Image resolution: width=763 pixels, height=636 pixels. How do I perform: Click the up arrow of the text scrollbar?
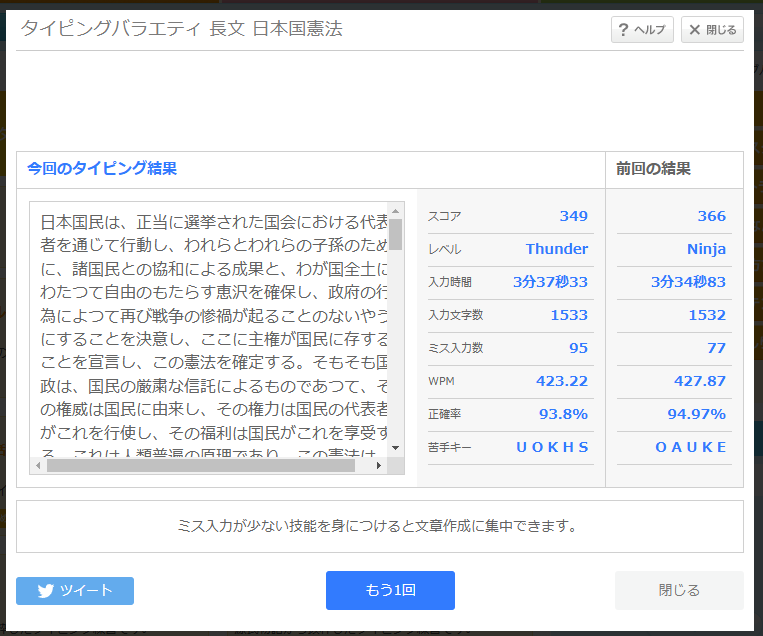396,211
